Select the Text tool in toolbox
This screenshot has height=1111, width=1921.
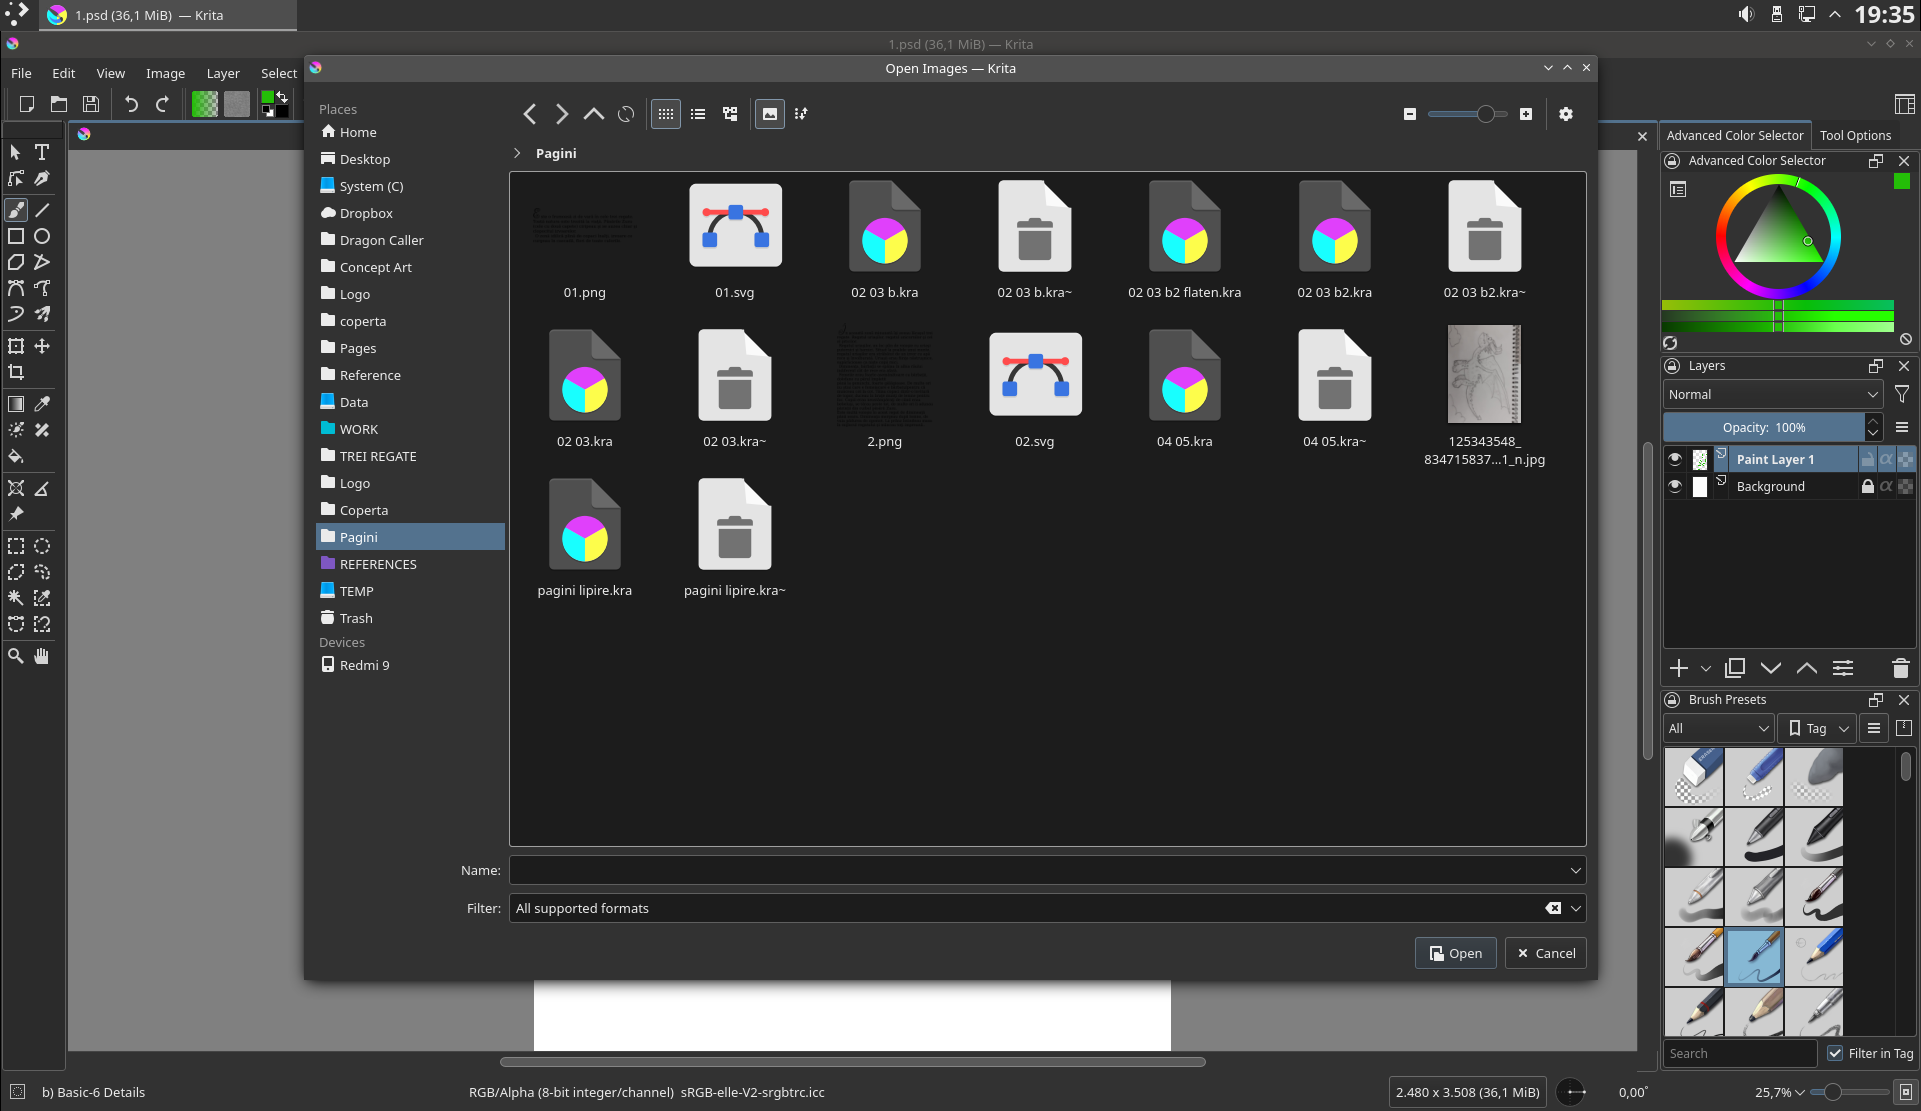[x=42, y=152]
